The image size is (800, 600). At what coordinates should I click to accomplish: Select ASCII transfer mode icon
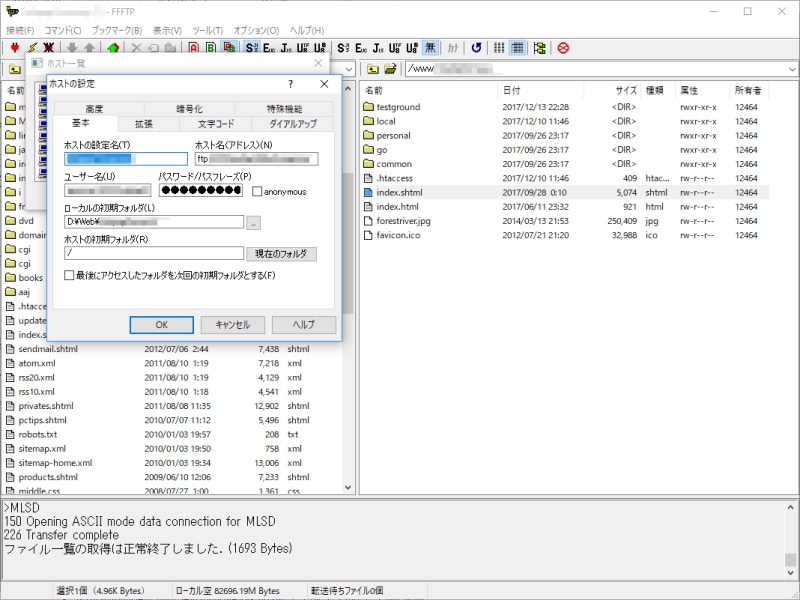(x=193, y=45)
